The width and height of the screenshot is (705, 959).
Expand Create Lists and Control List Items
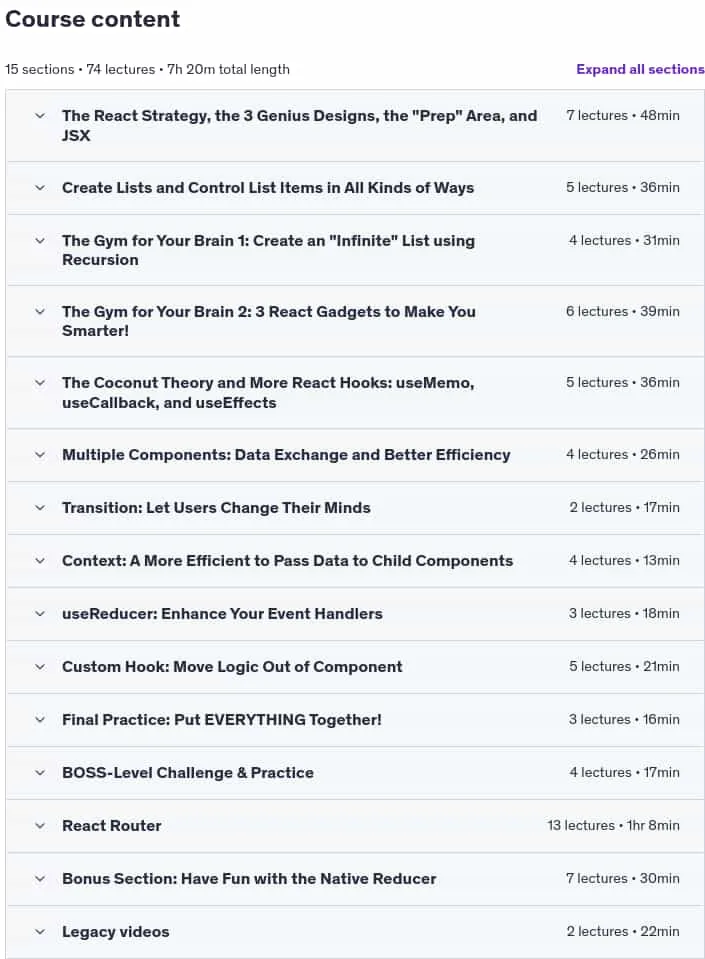40,188
